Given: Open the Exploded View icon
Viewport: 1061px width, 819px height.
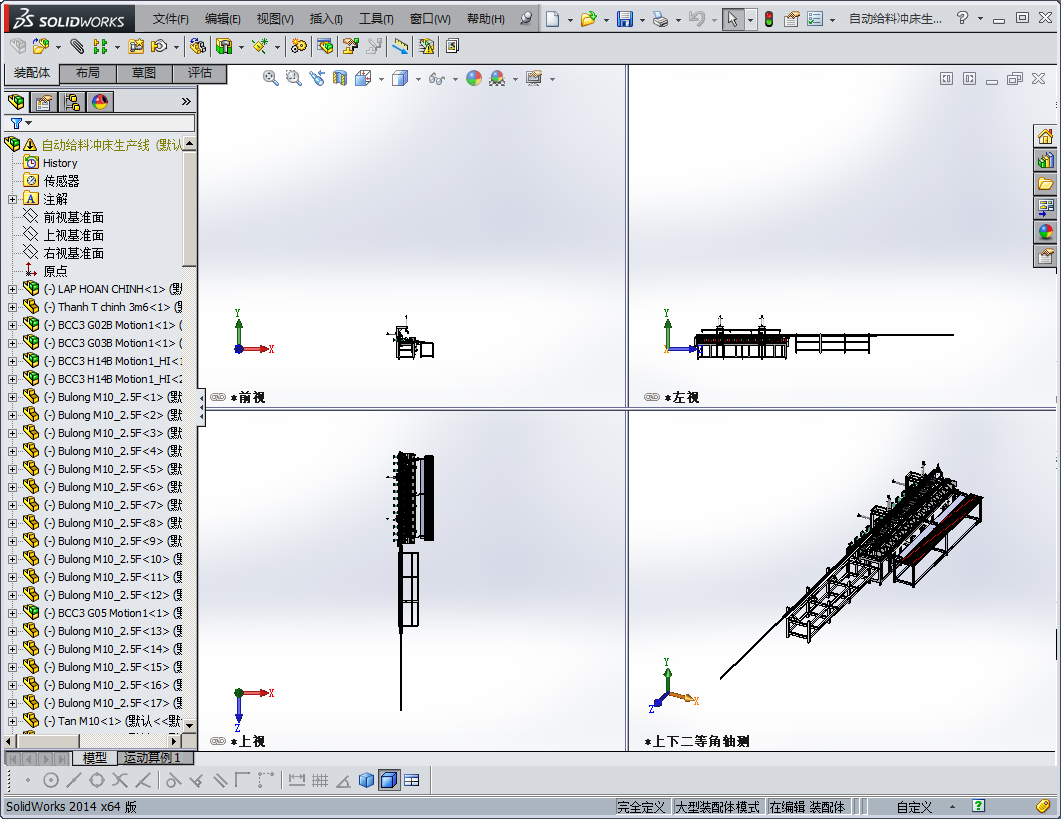Looking at the screenshot, I should (351, 46).
